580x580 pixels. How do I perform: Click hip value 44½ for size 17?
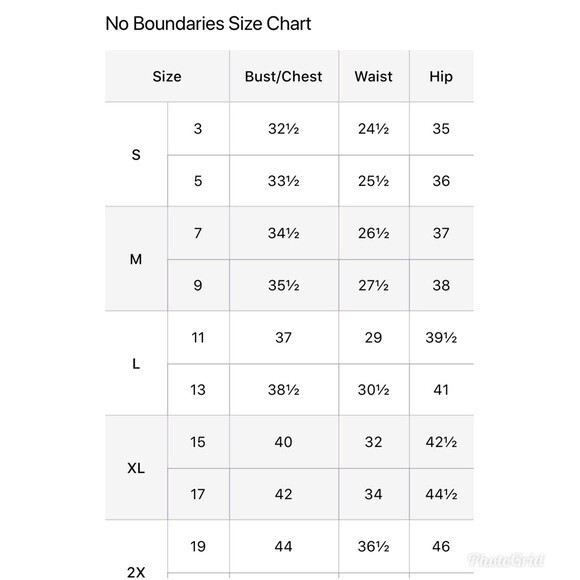[x=441, y=494]
